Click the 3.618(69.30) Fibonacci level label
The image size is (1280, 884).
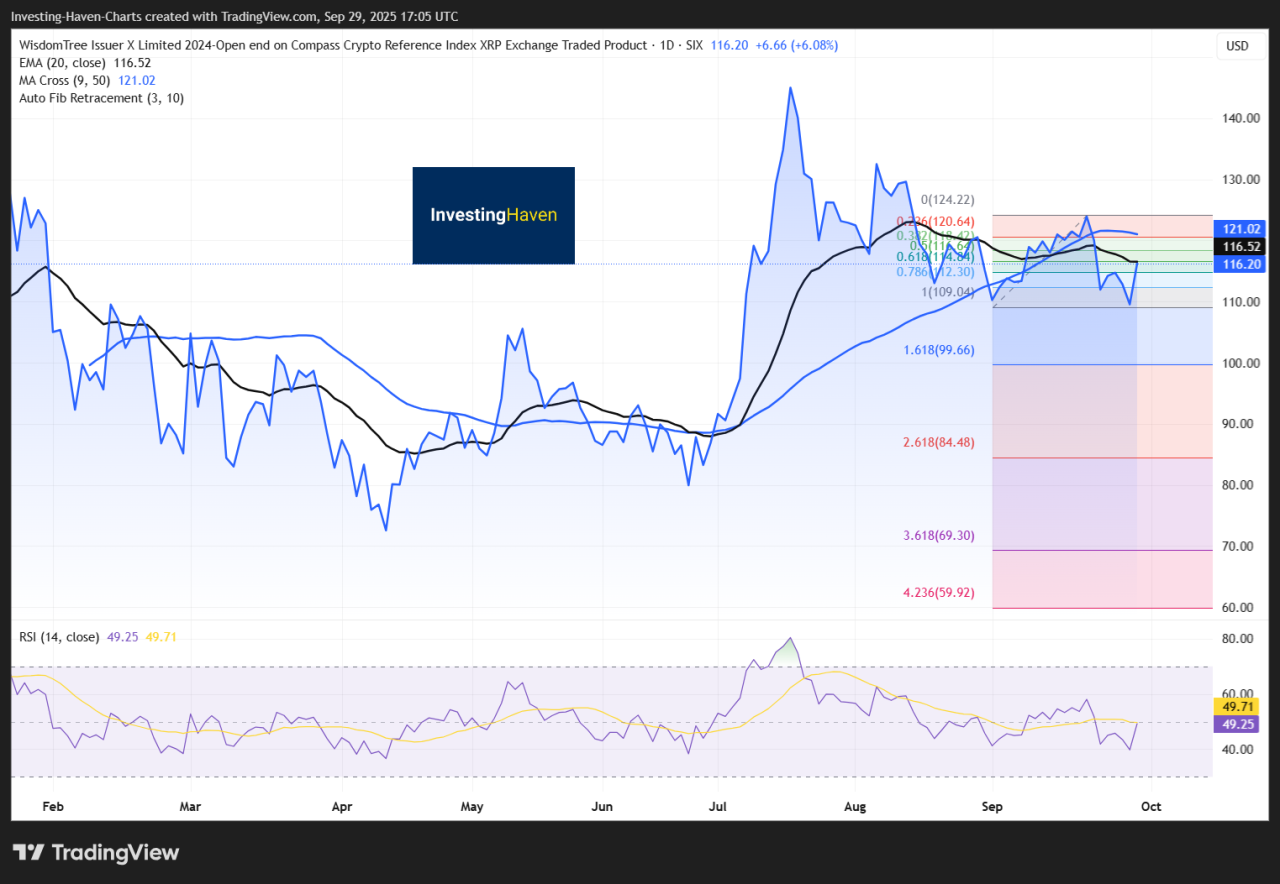tap(938, 536)
